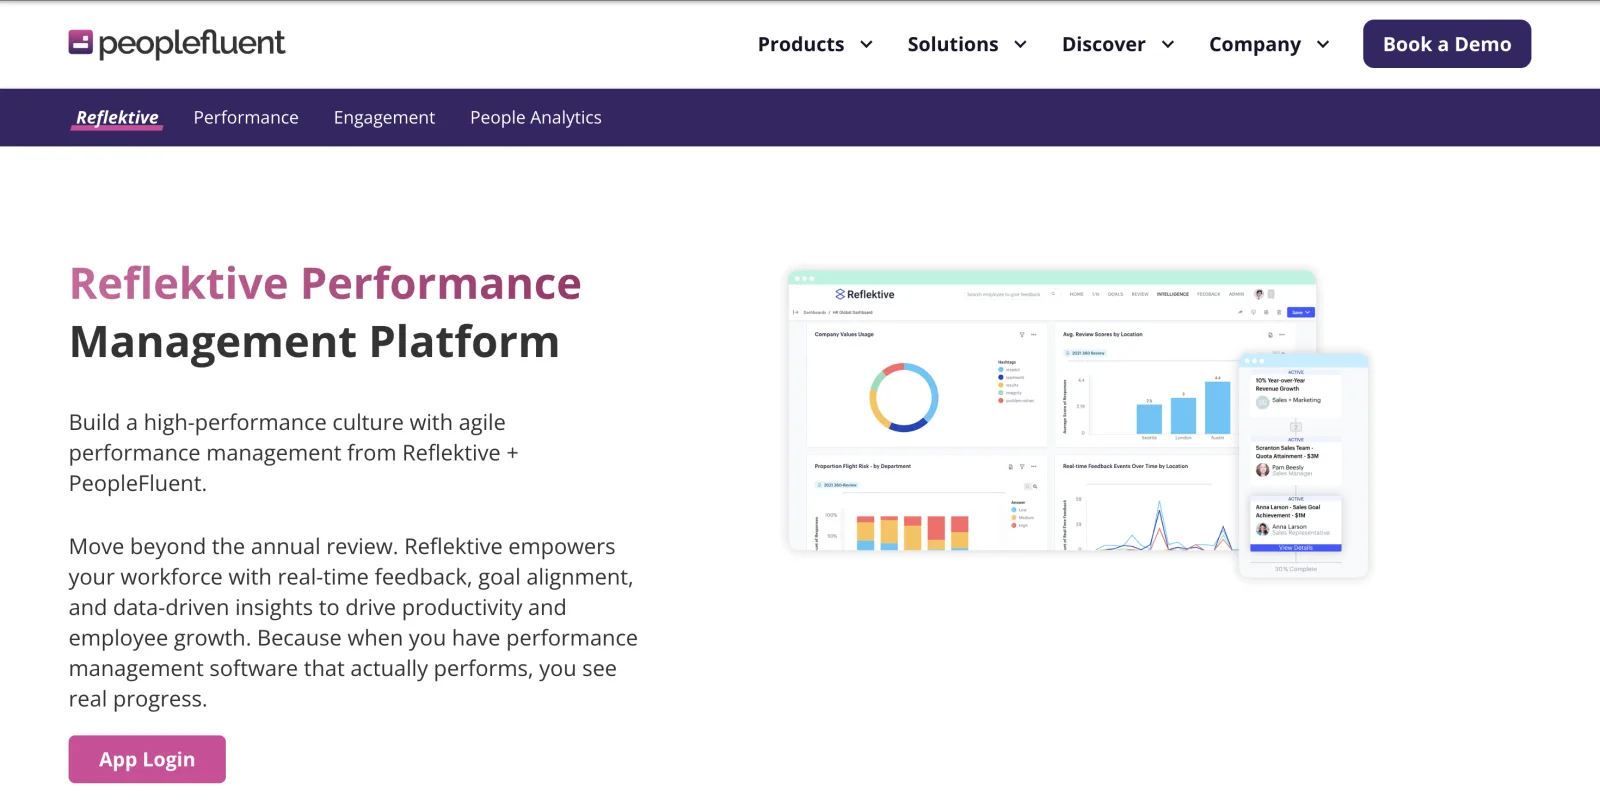Image resolution: width=1600 pixels, height=811 pixels.
Task: Expand the Products dropdown chevron
Action: coord(867,44)
